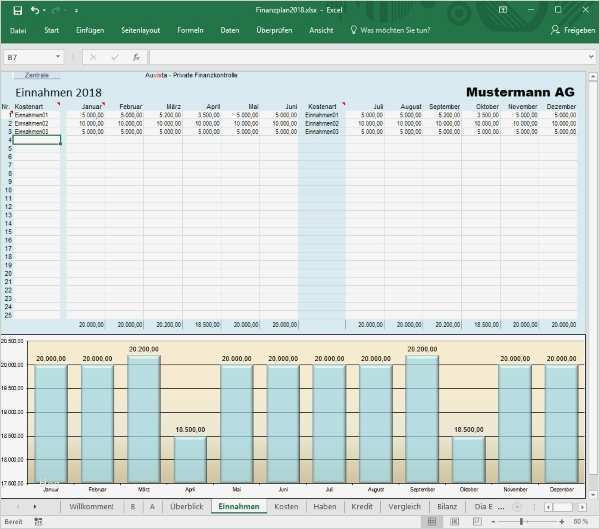Open the Formeln ribbon tab

tap(190, 30)
